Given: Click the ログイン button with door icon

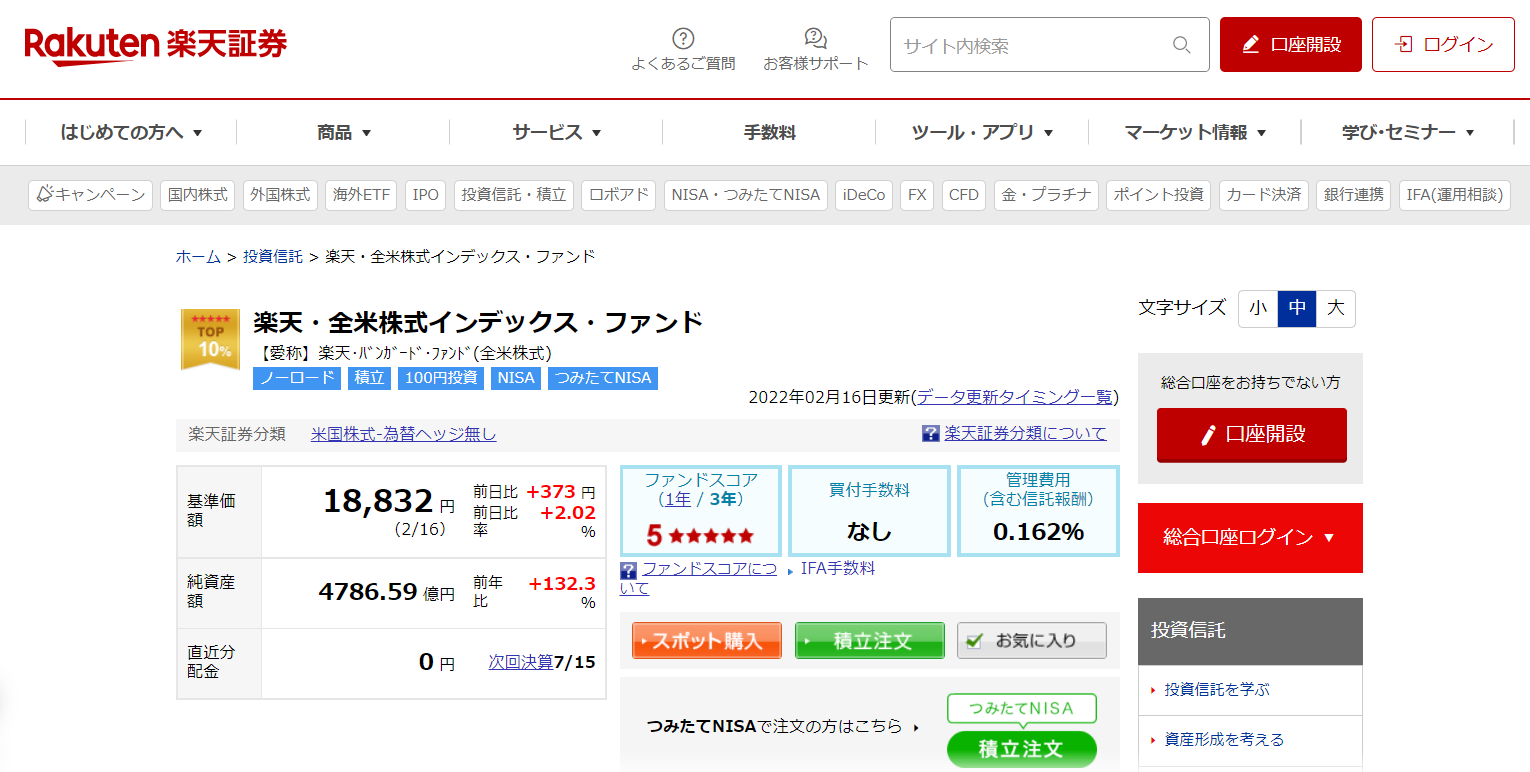Looking at the screenshot, I should click(x=1442, y=44).
